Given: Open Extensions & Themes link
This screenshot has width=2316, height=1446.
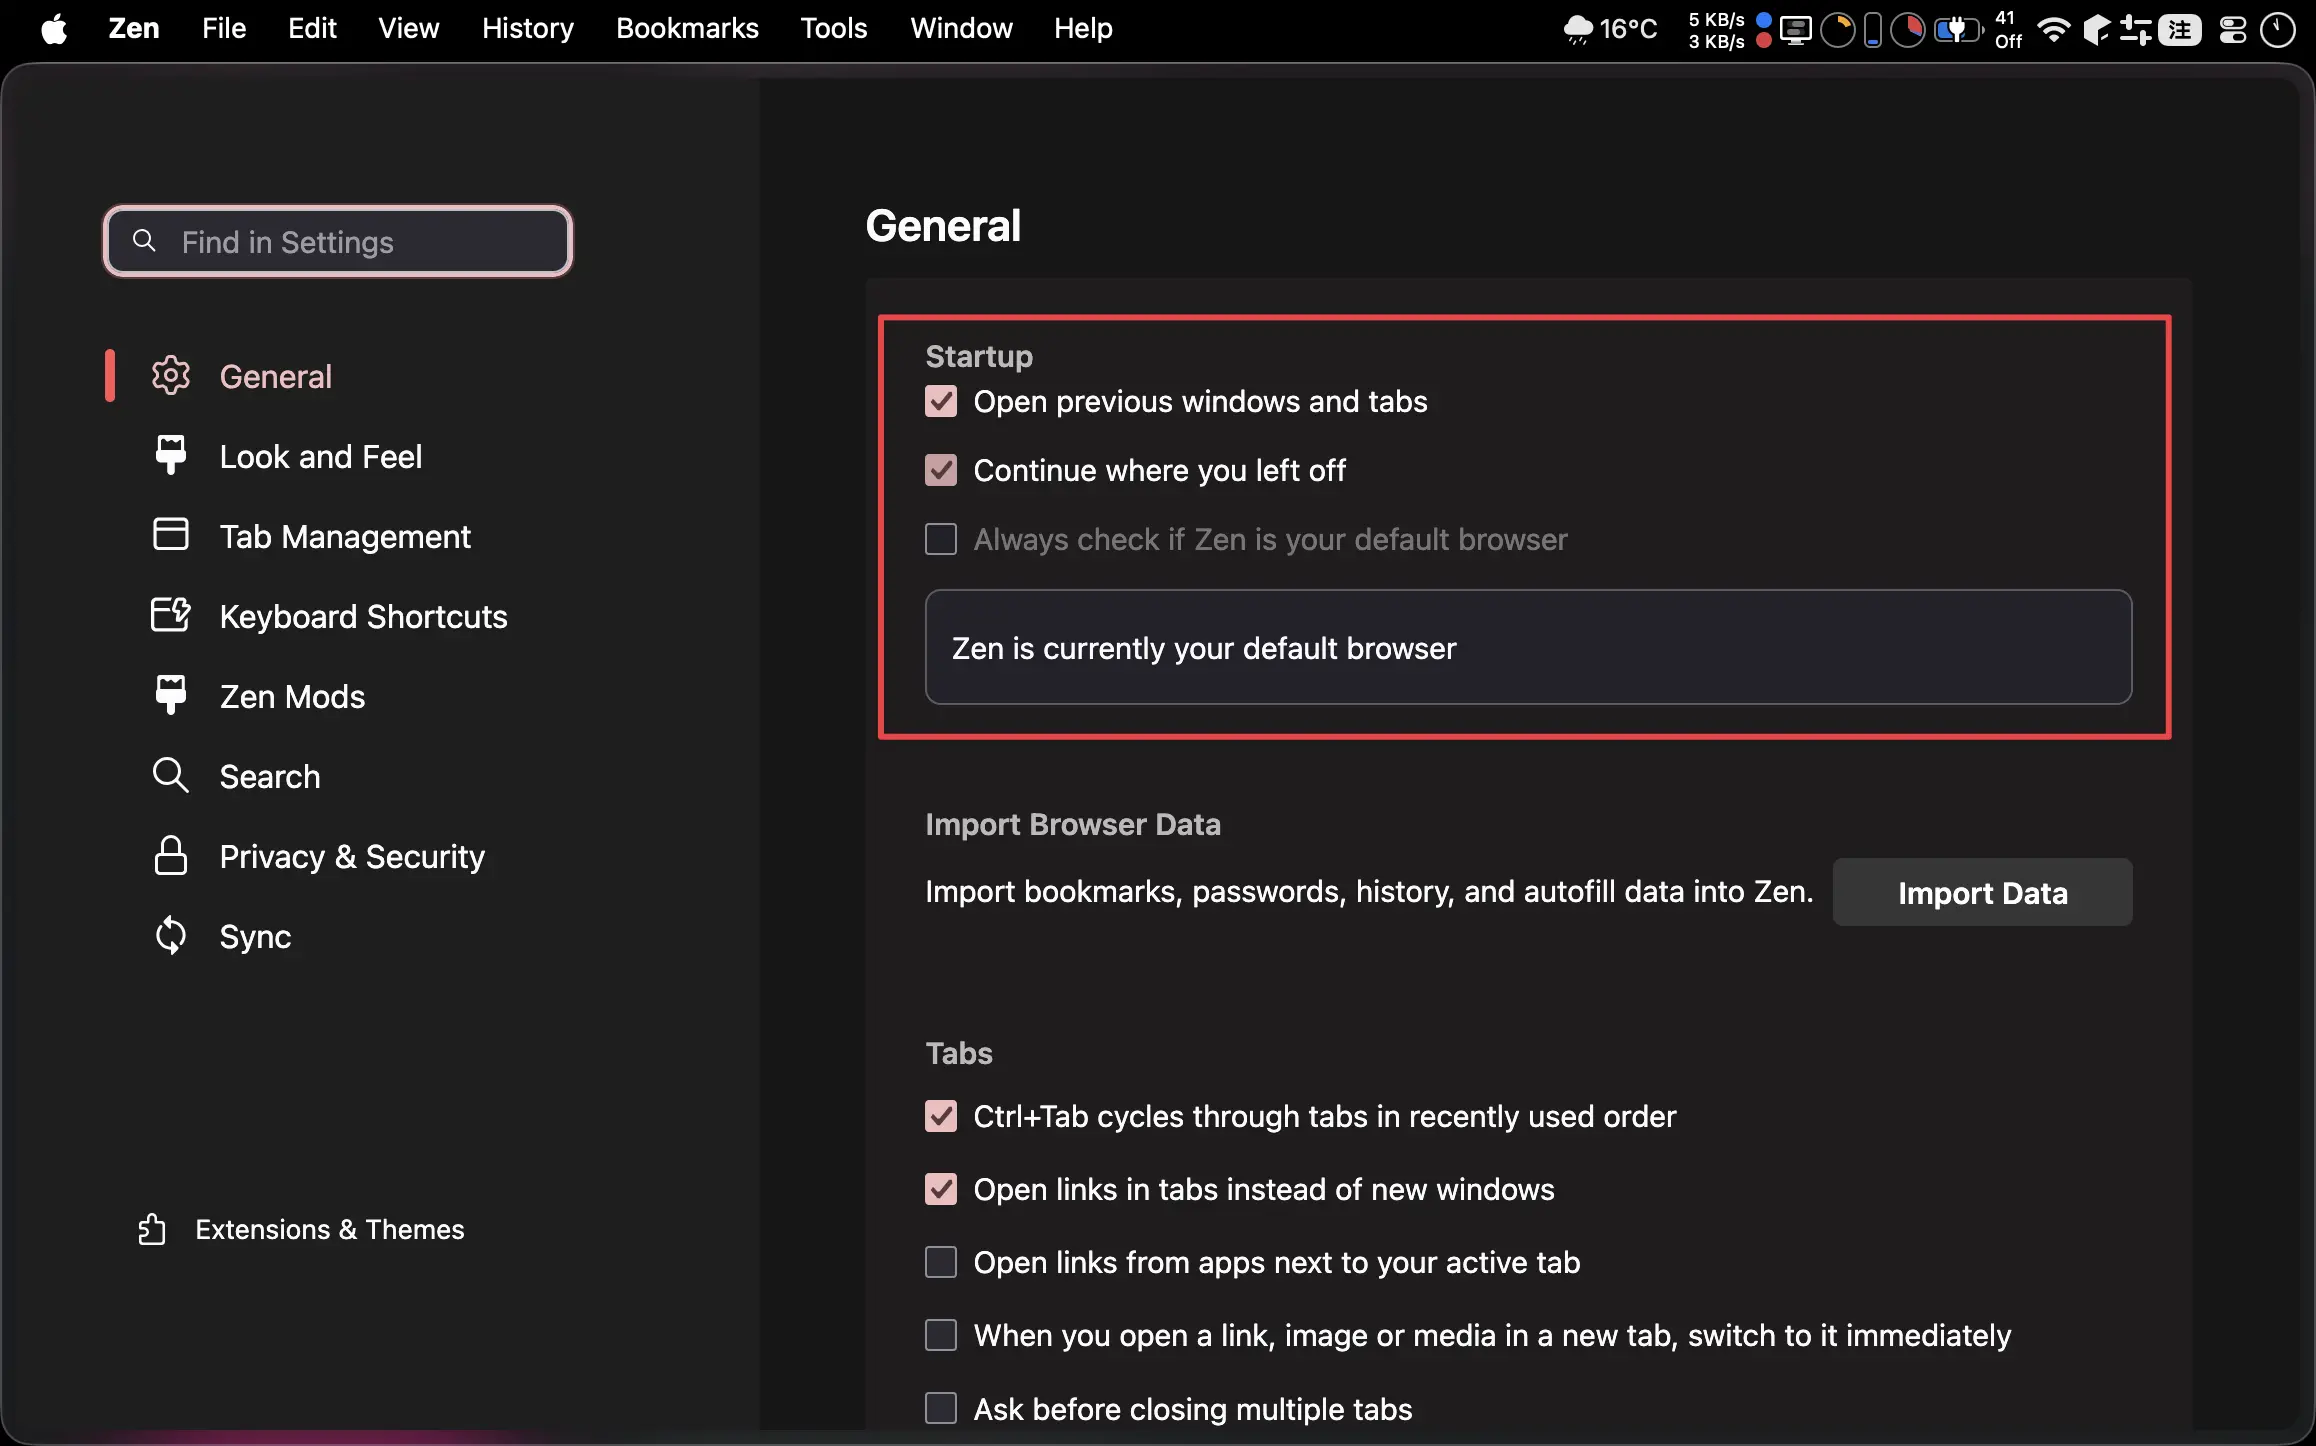Looking at the screenshot, I should 329,1229.
